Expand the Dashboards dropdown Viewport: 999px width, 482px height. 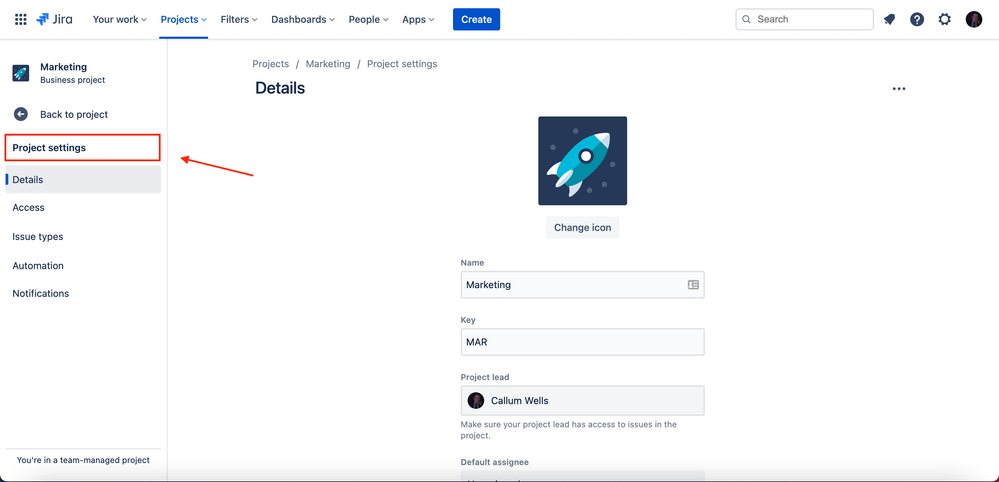tap(303, 19)
